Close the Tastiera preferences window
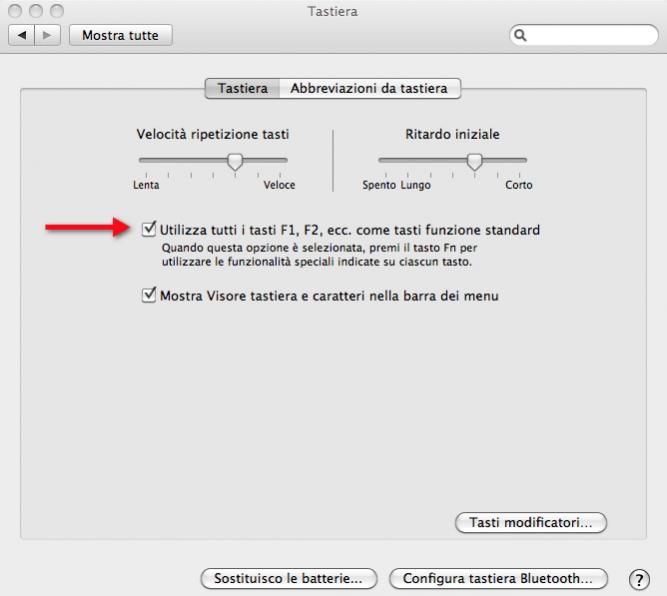The image size is (667, 596). tap(13, 12)
